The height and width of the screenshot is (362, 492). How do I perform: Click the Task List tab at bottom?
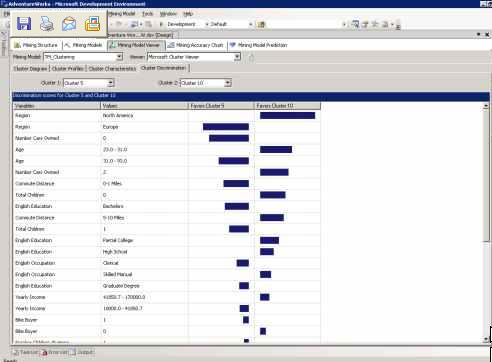(x=26, y=352)
